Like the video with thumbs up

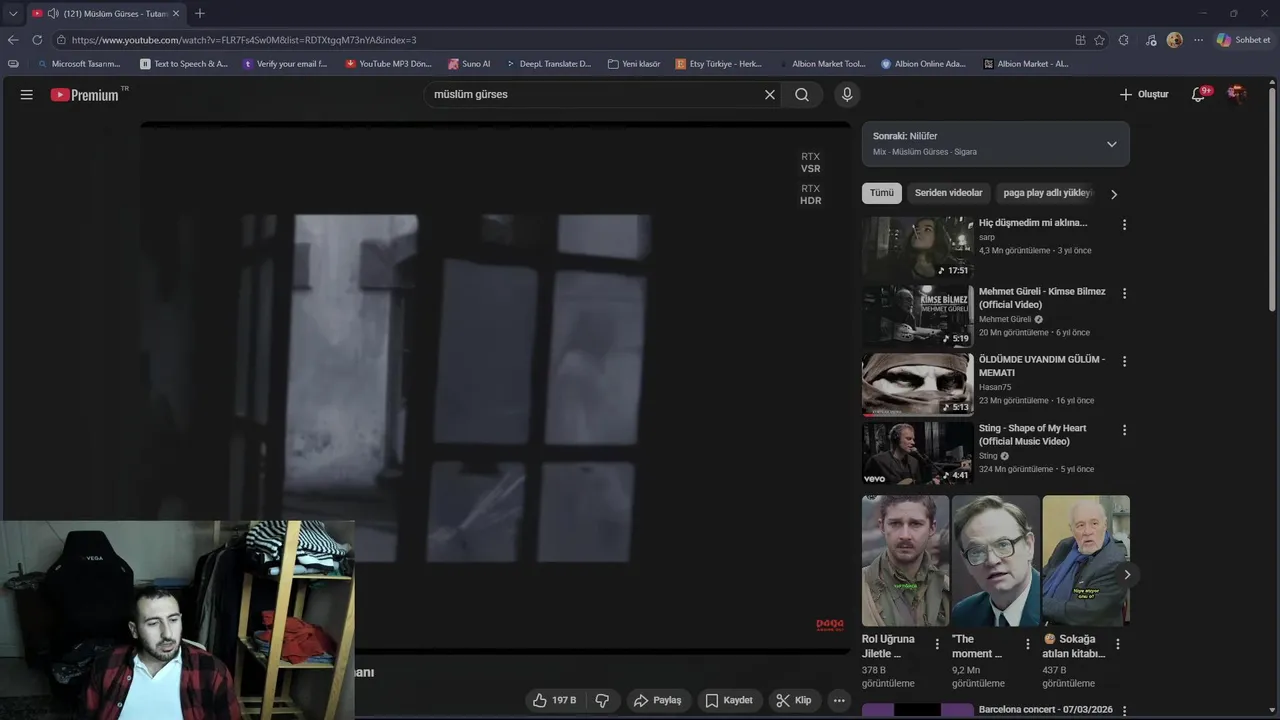pos(555,700)
